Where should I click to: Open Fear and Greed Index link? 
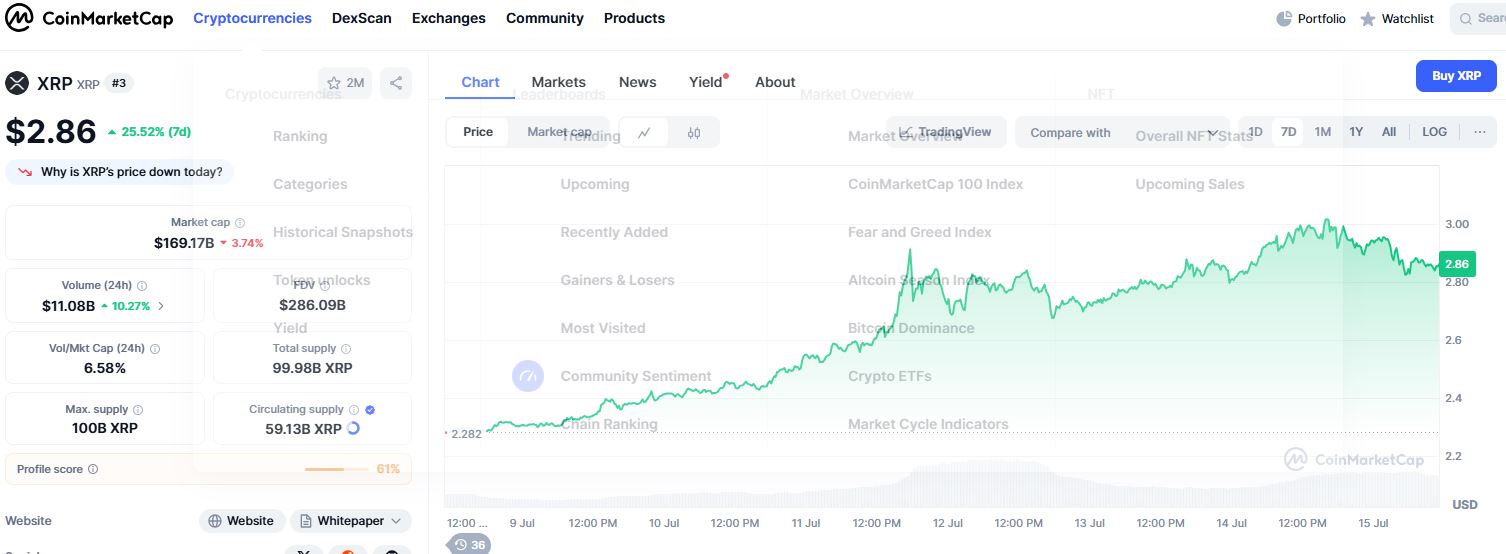point(920,232)
